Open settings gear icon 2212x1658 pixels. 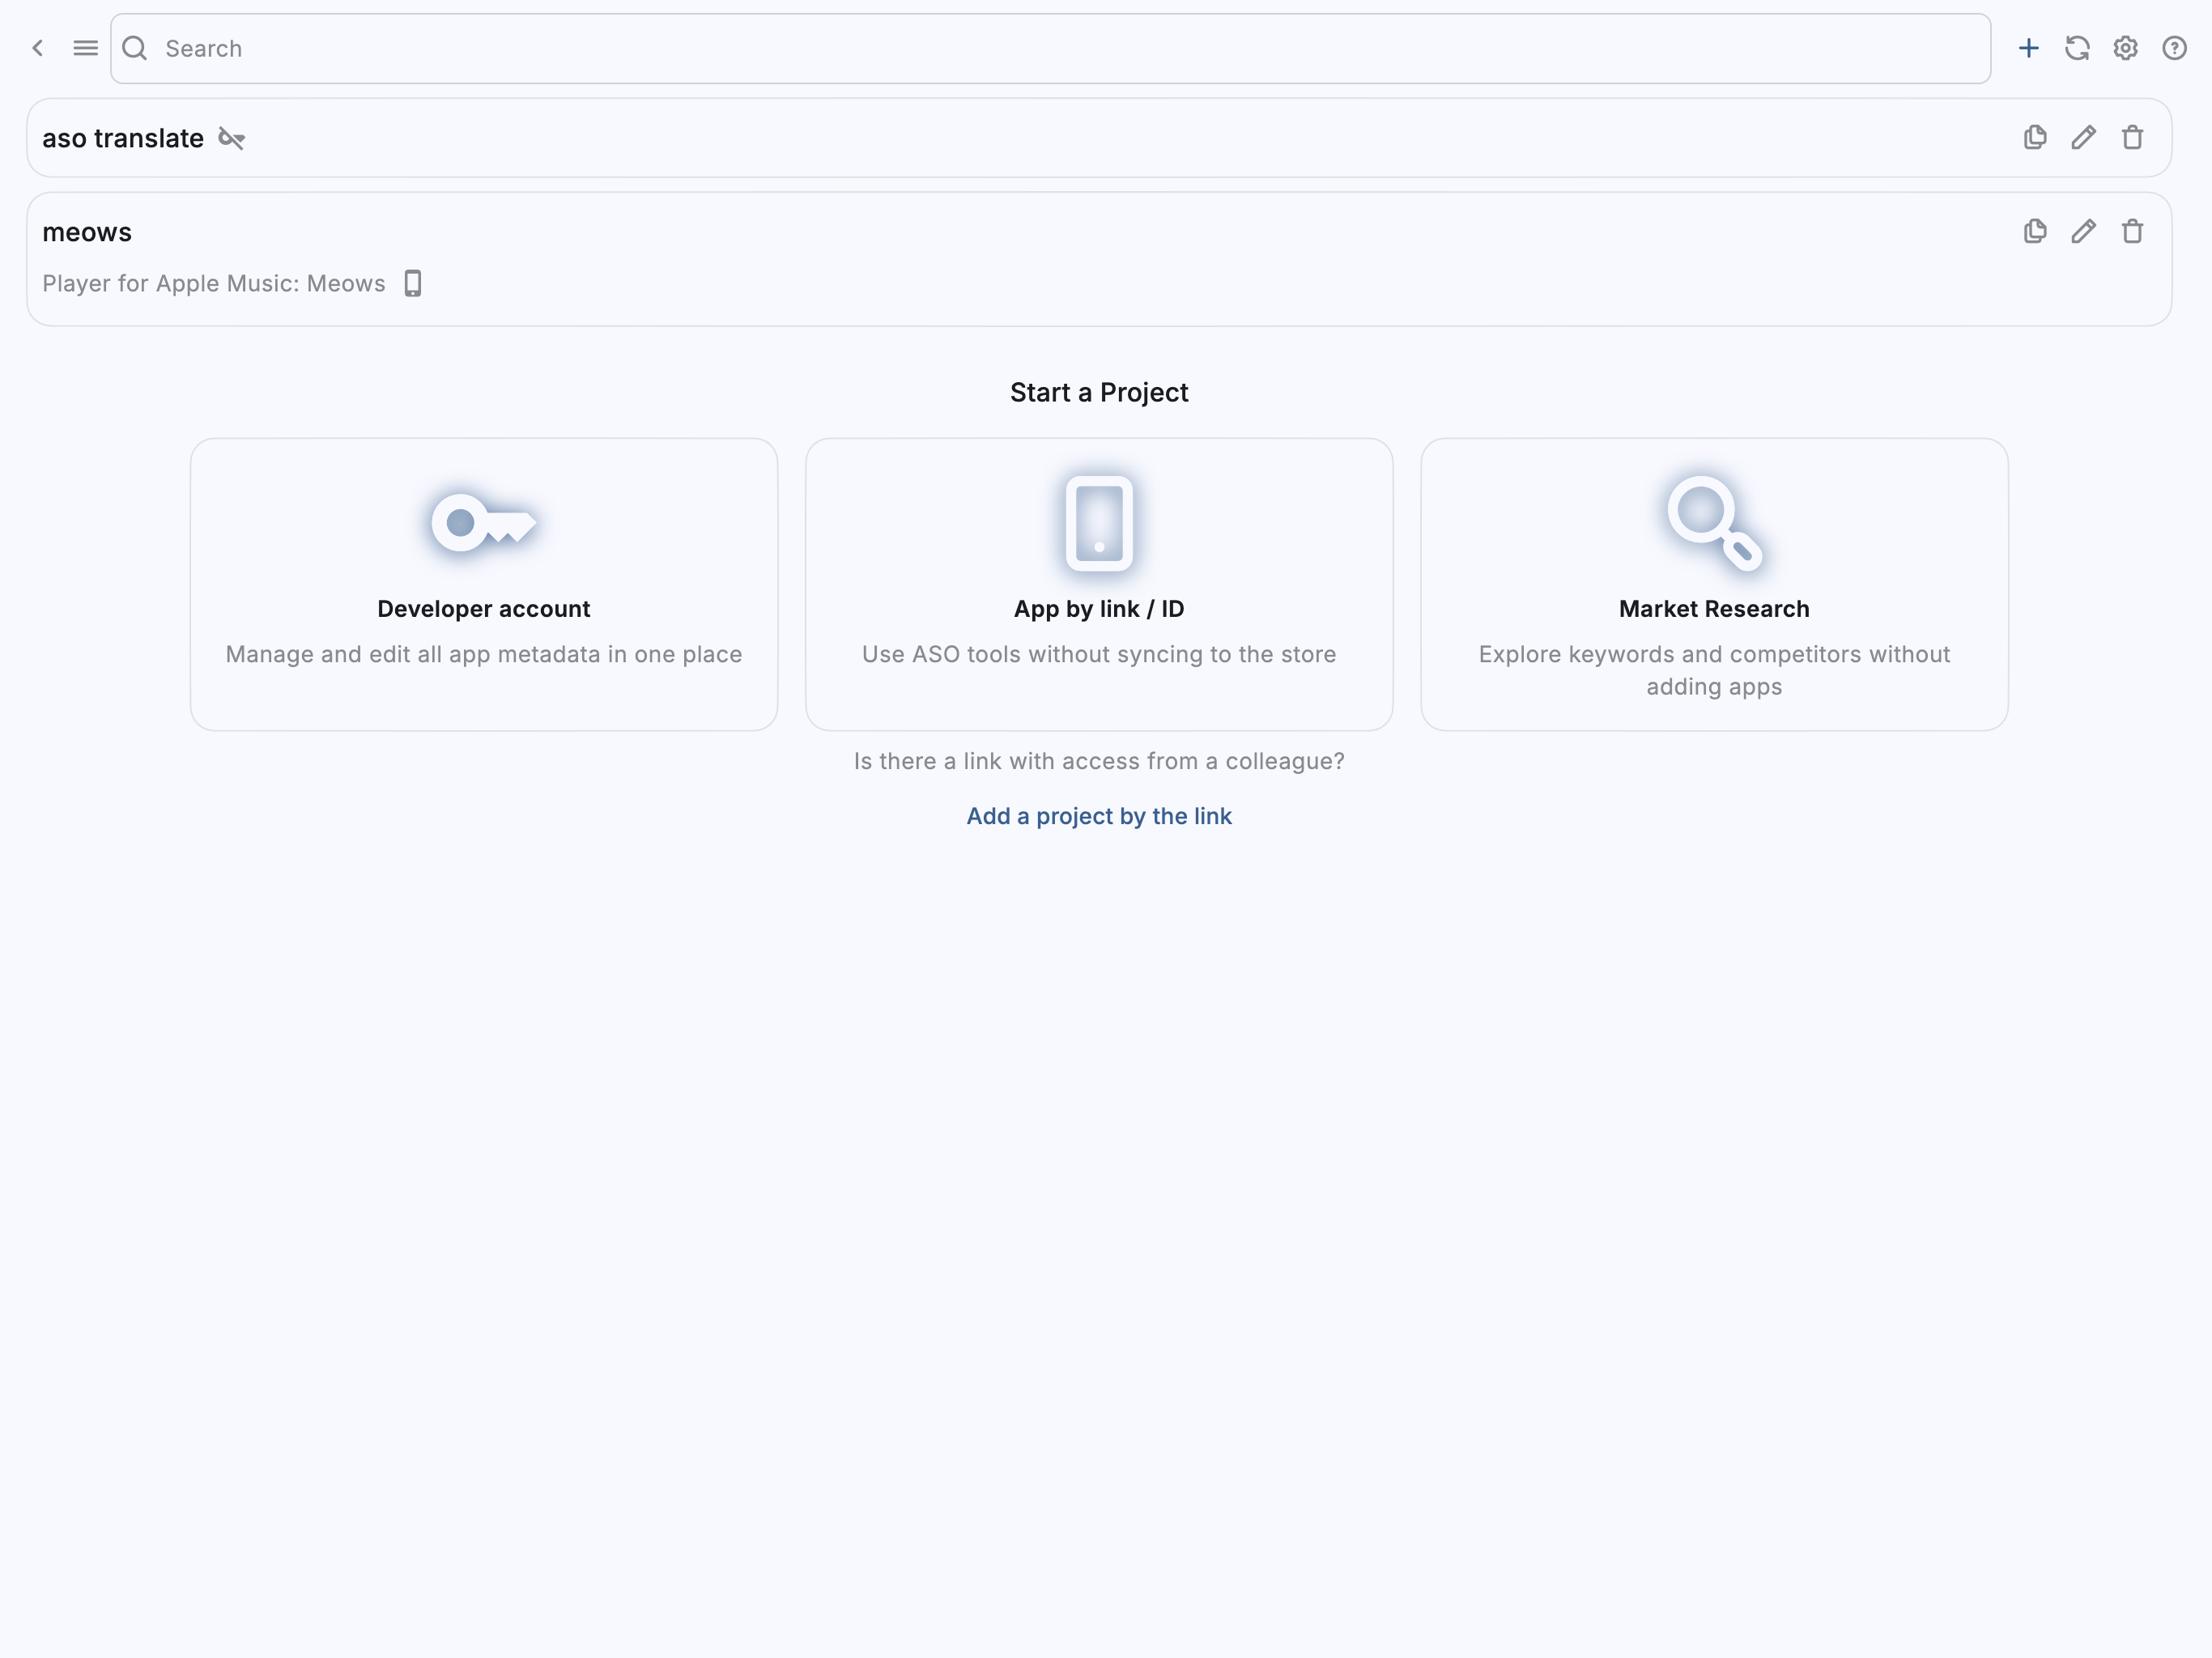click(x=2125, y=48)
